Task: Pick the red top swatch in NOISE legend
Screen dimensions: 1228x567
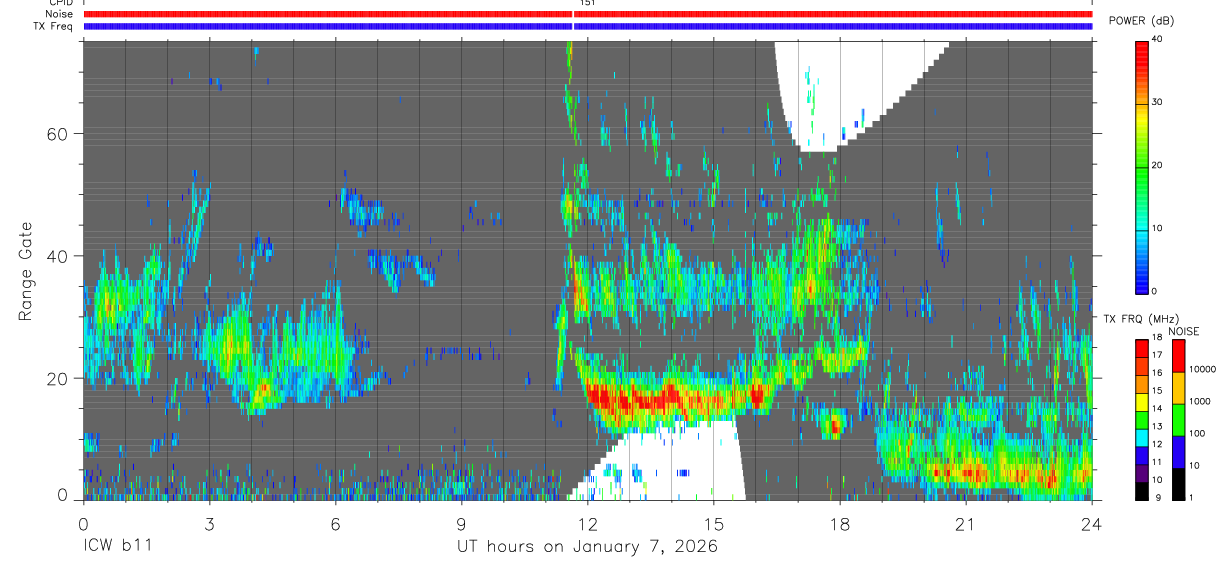Action: pos(1177,355)
